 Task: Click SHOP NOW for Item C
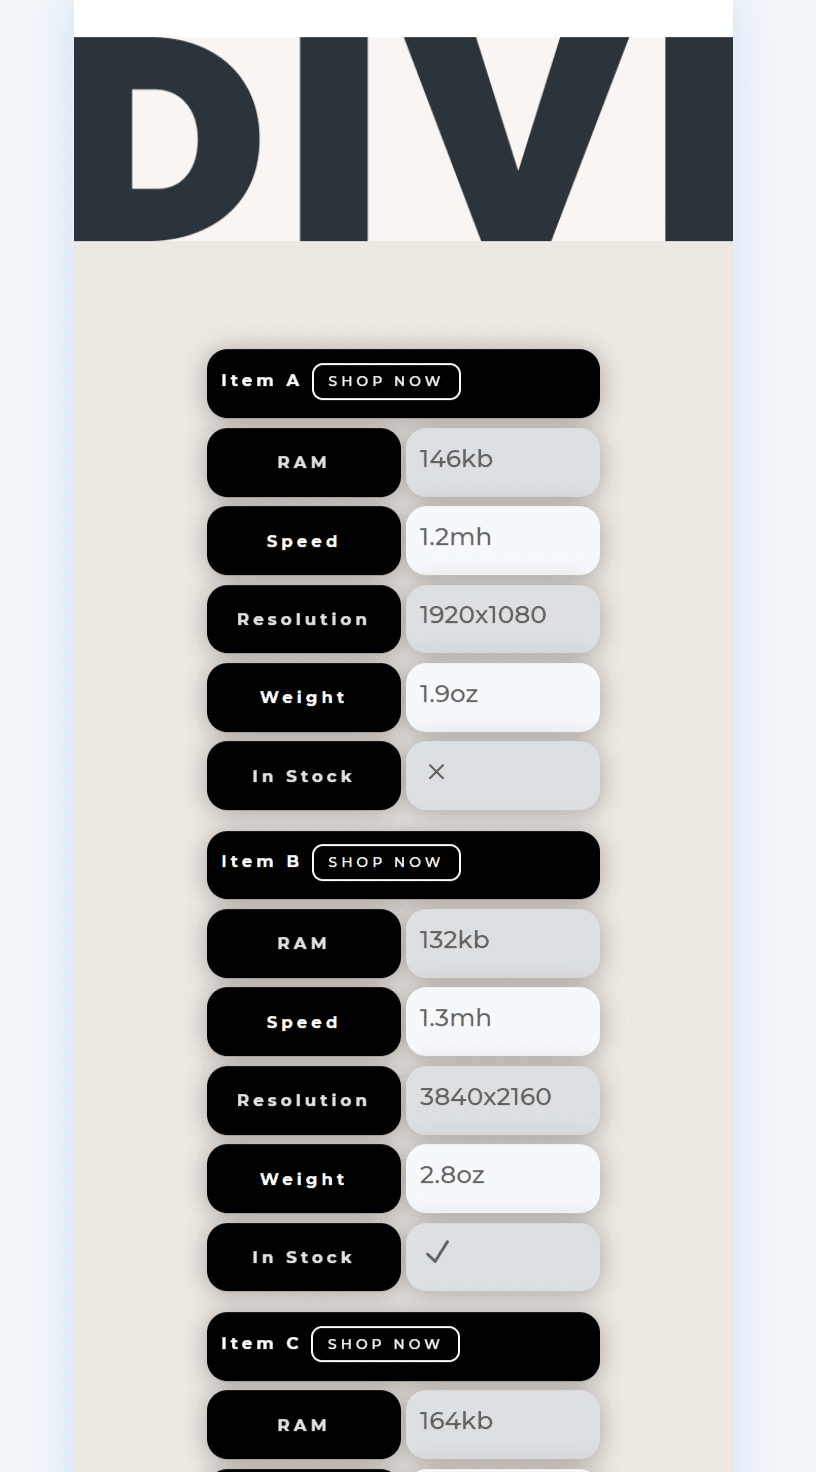(x=386, y=1344)
